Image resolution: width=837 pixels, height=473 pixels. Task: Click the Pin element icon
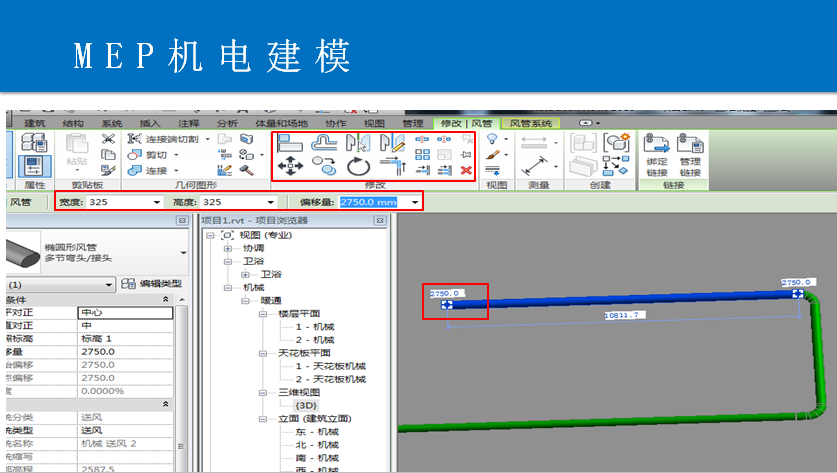tap(467, 155)
